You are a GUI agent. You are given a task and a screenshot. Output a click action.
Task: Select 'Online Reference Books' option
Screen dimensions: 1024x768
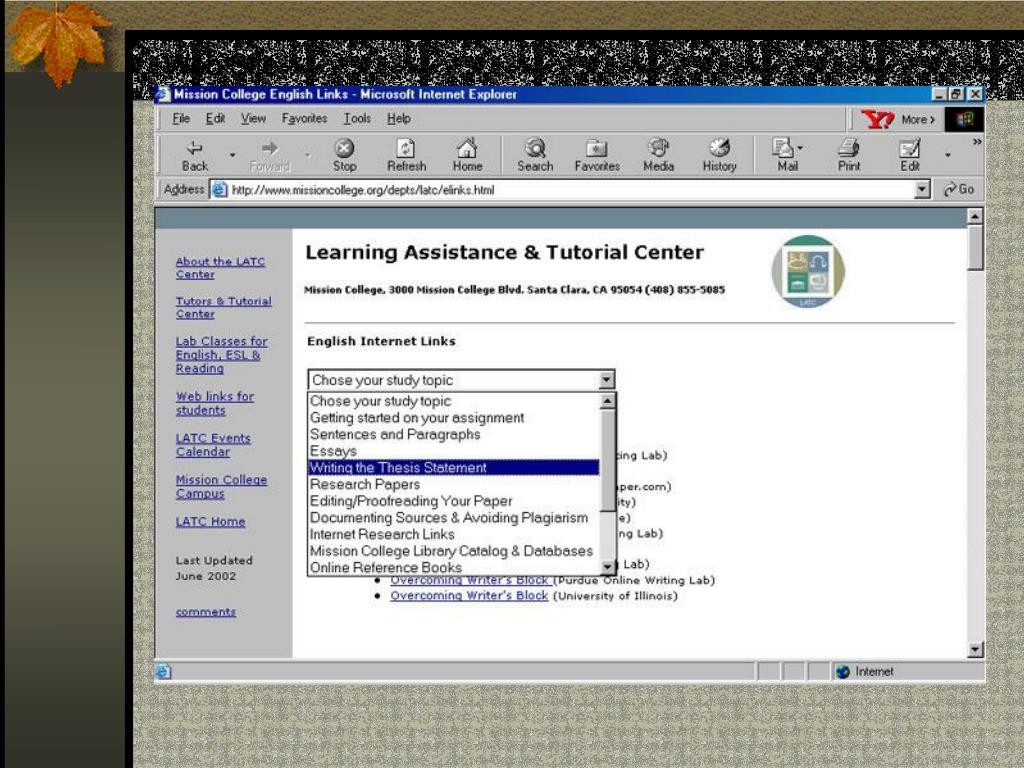coord(453,568)
